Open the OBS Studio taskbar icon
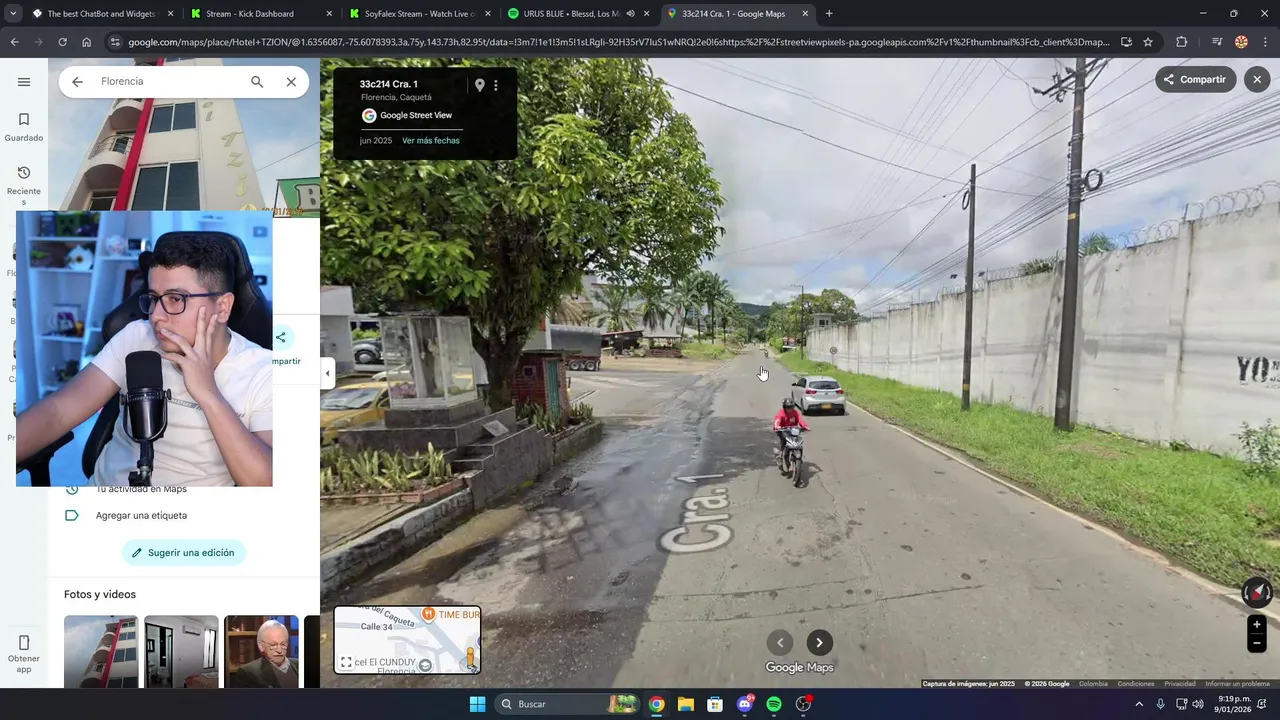This screenshot has width=1280, height=720. click(804, 704)
